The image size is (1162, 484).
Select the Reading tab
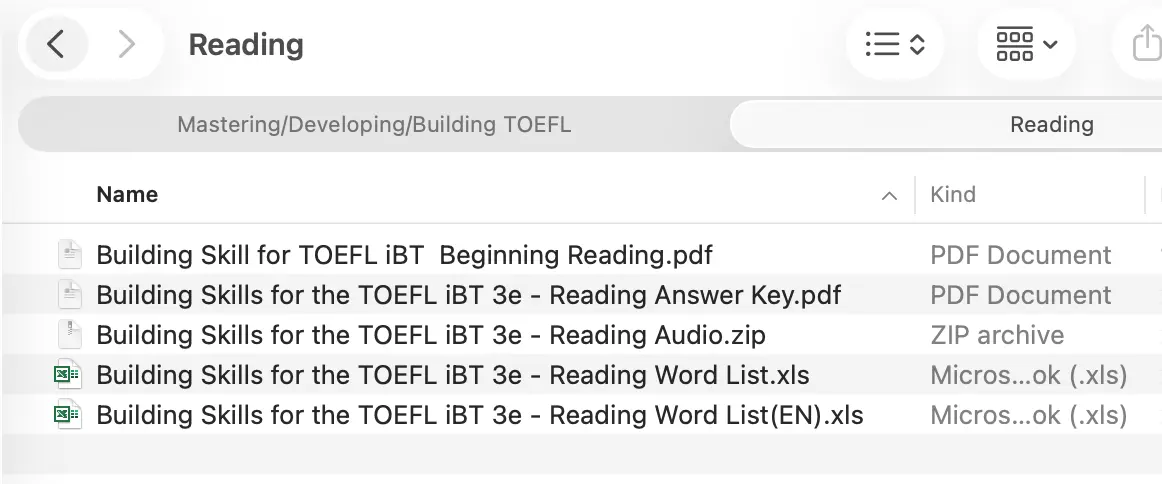[x=1051, y=125]
